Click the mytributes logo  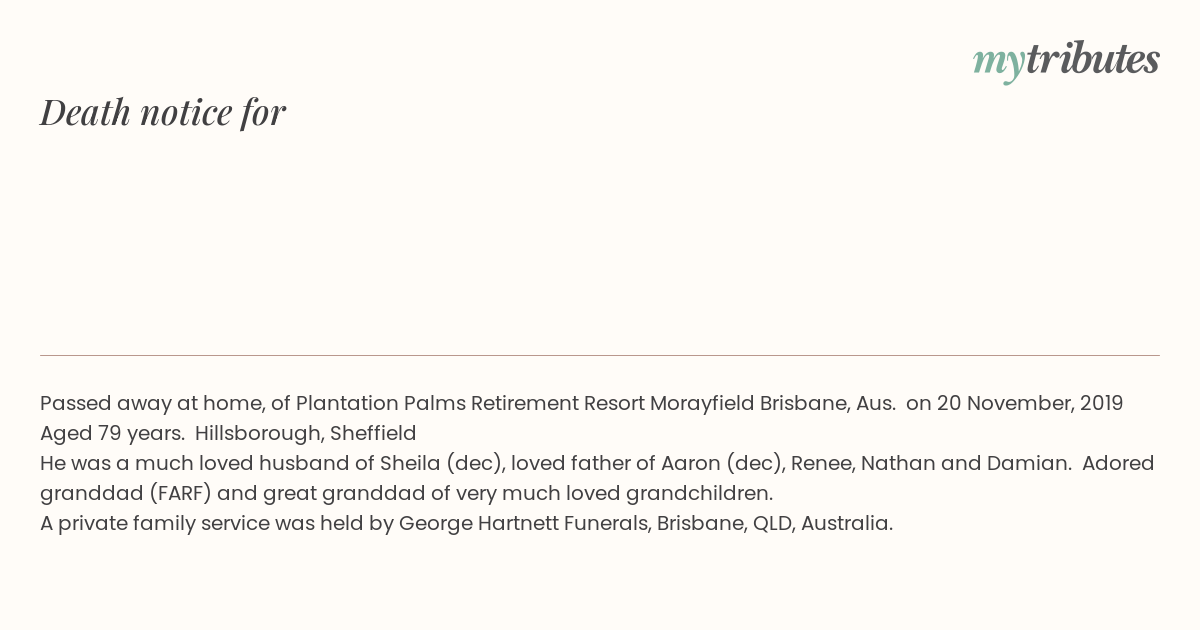pyautogui.click(x=1066, y=61)
